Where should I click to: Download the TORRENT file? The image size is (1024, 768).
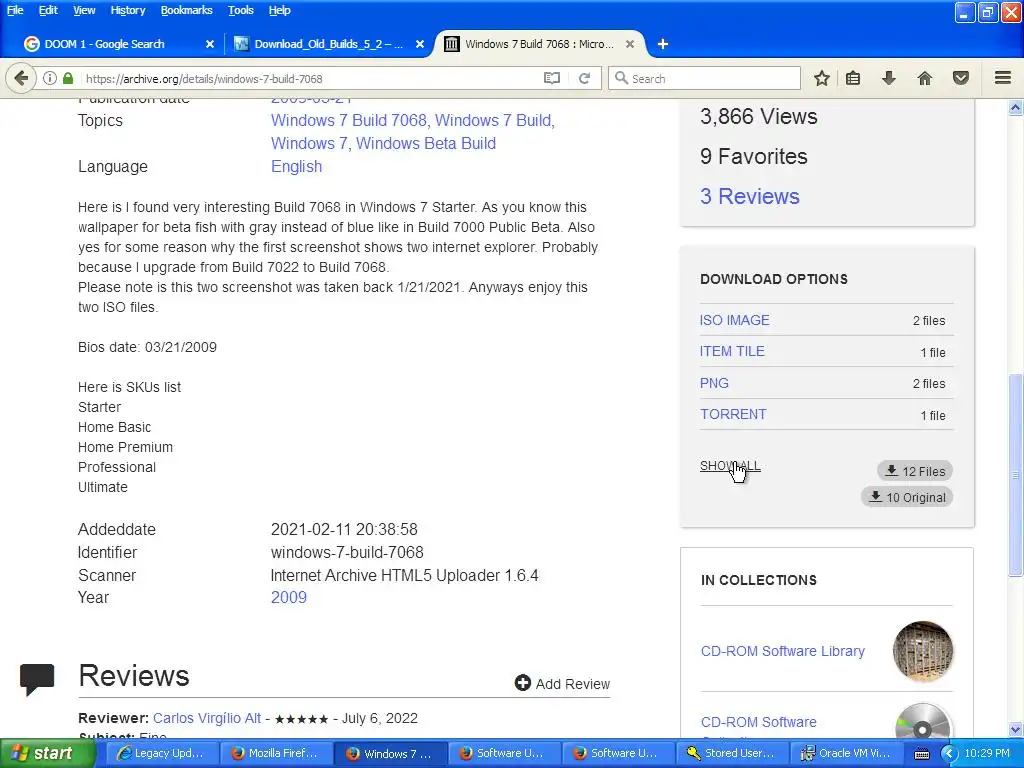(x=733, y=414)
